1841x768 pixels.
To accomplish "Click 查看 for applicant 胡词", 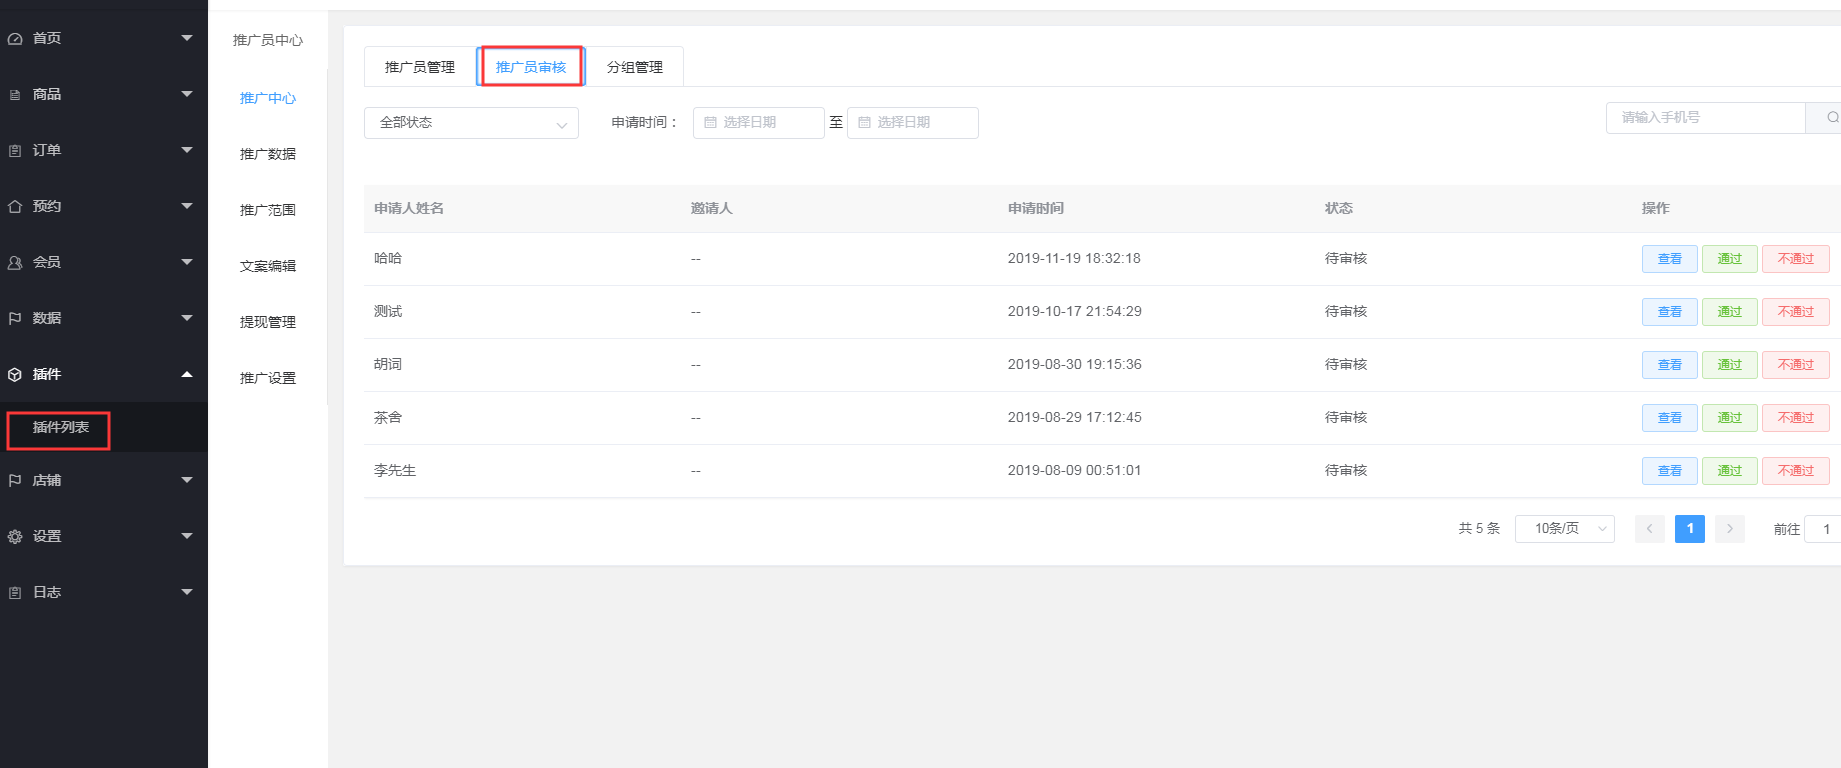I will point(1670,365).
